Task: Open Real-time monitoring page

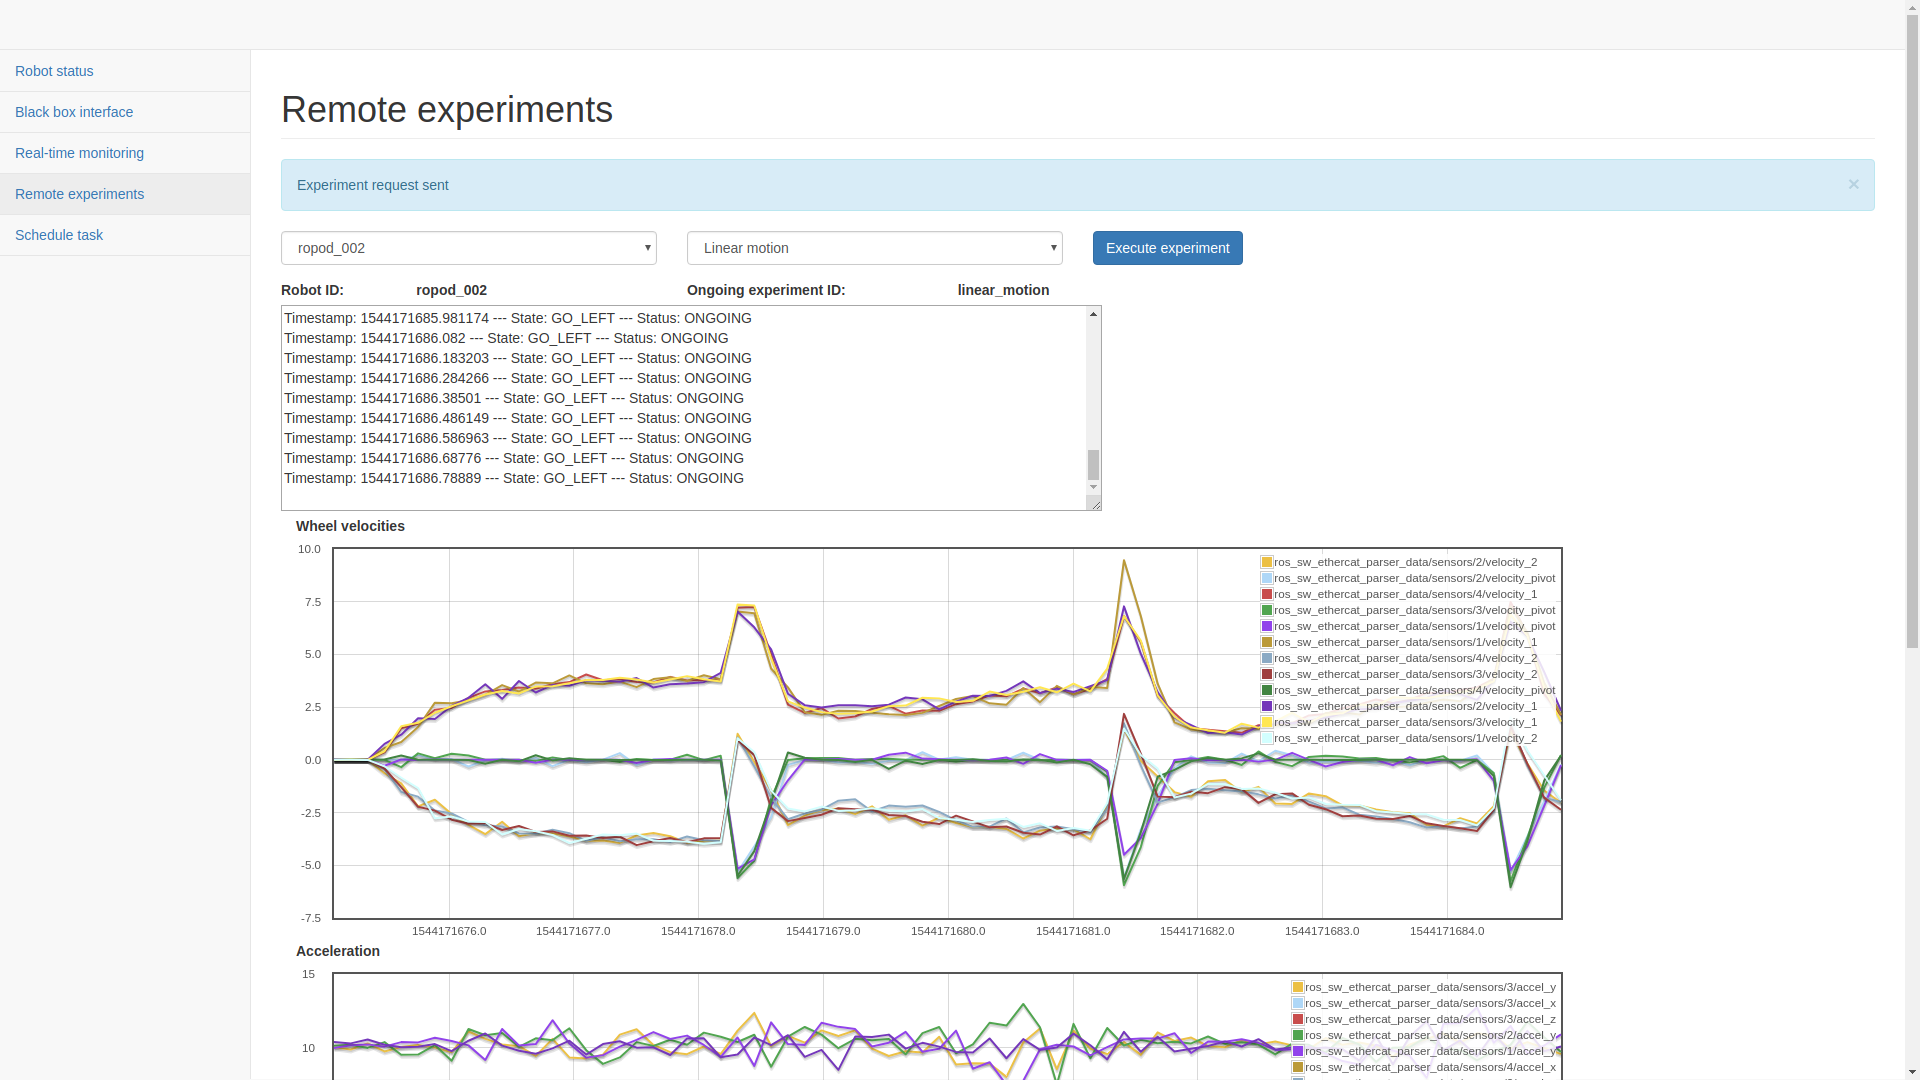Action: click(x=79, y=153)
